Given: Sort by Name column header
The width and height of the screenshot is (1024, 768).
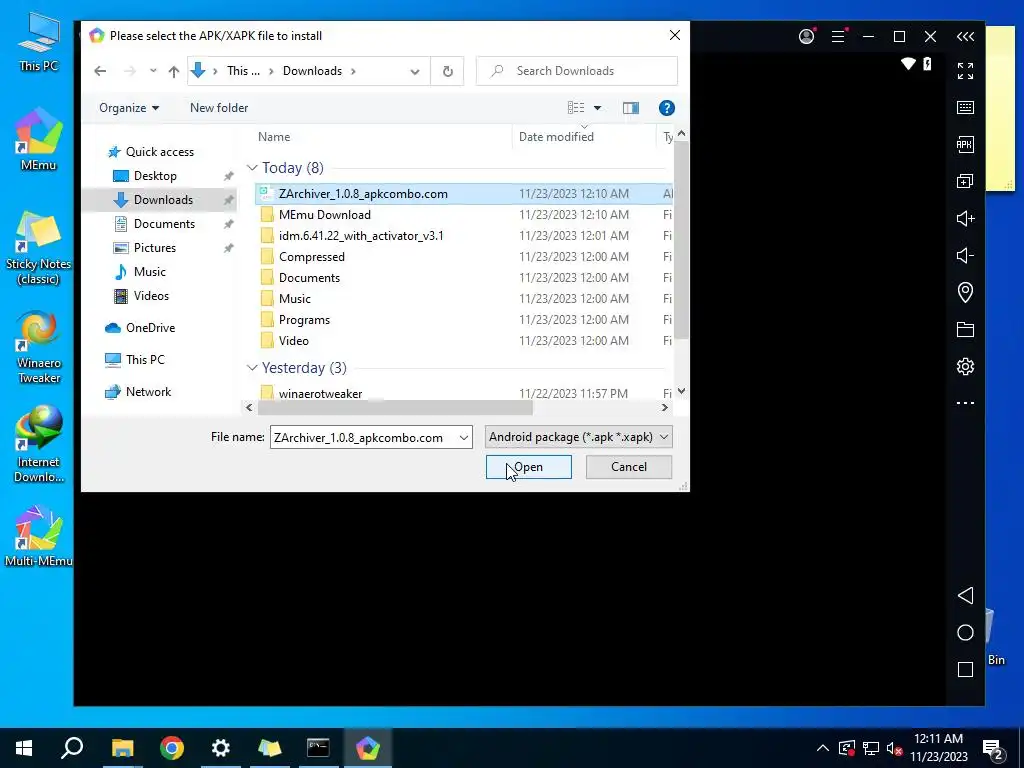Looking at the screenshot, I should 274,136.
